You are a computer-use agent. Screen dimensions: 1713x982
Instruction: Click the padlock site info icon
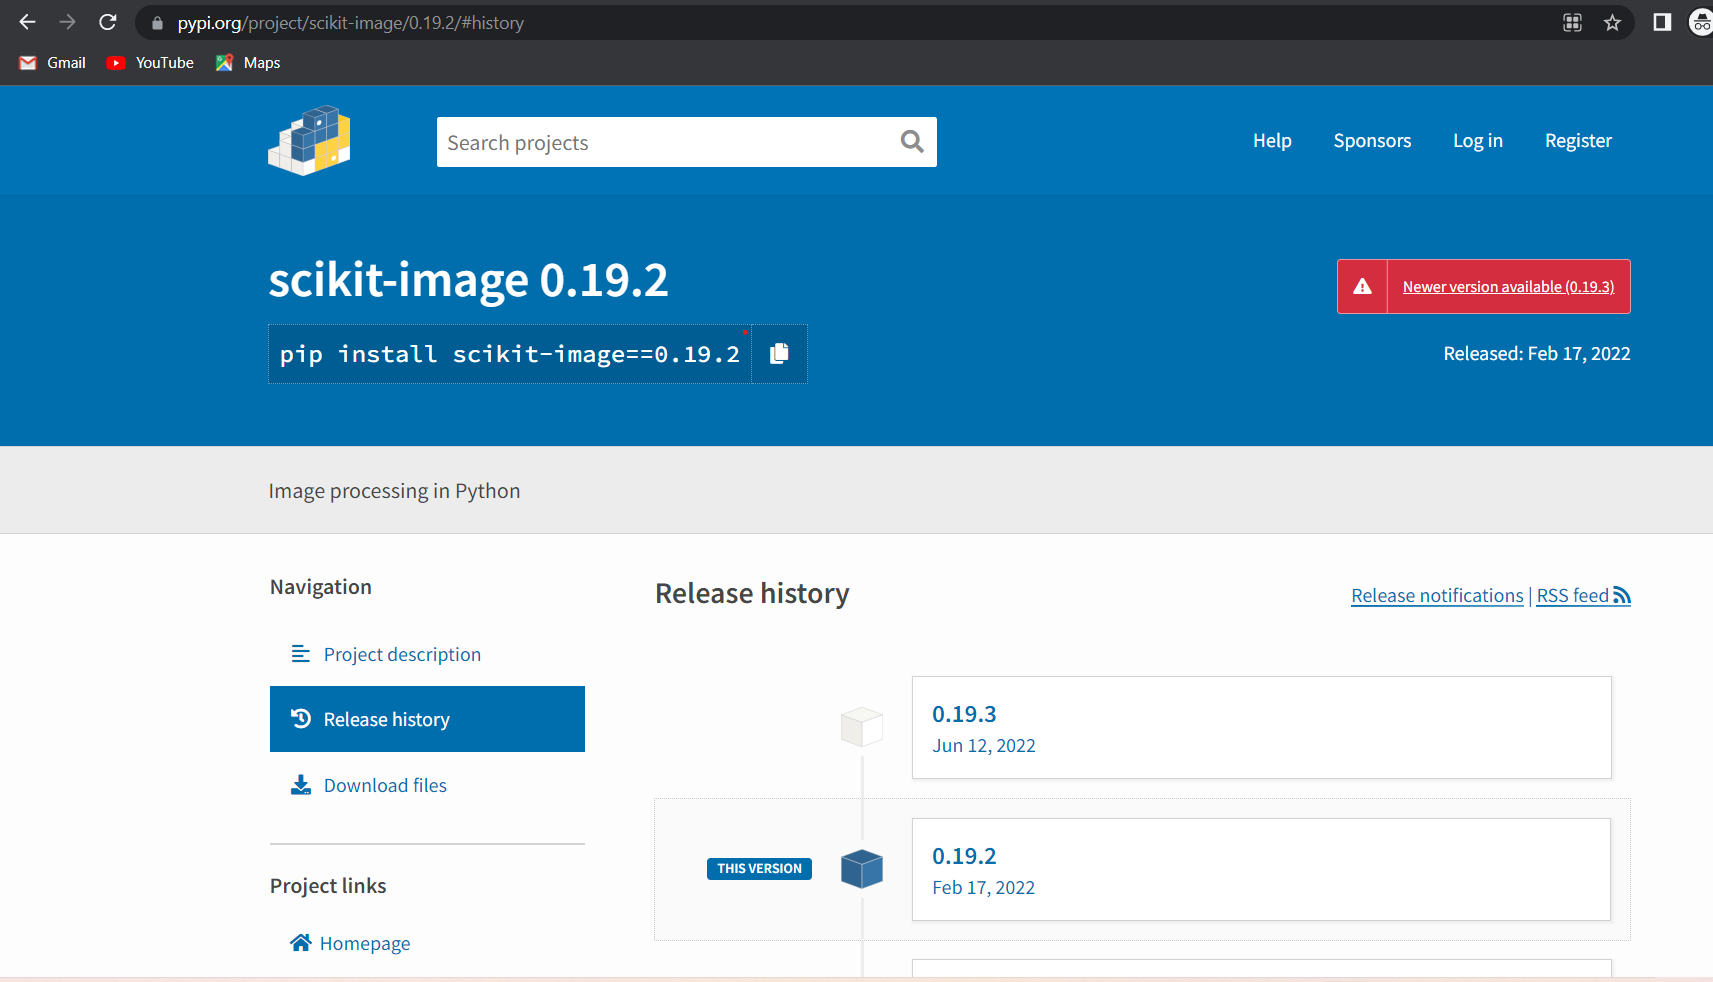(157, 23)
